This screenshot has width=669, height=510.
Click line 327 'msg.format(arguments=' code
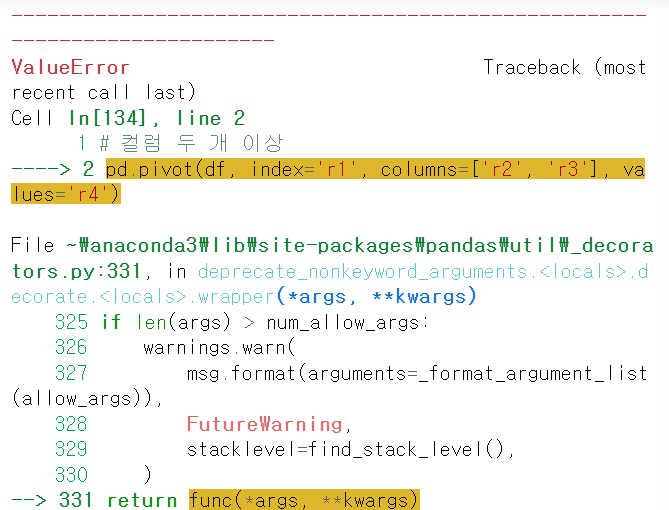303,373
